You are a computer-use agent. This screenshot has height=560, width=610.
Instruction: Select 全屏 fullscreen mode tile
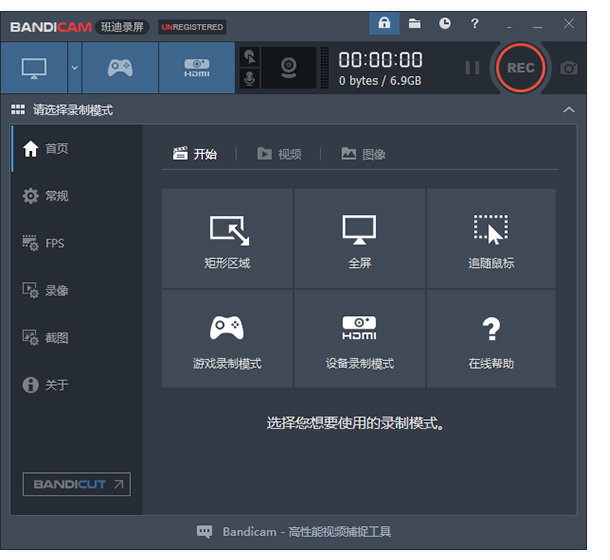pyautogui.click(x=359, y=239)
